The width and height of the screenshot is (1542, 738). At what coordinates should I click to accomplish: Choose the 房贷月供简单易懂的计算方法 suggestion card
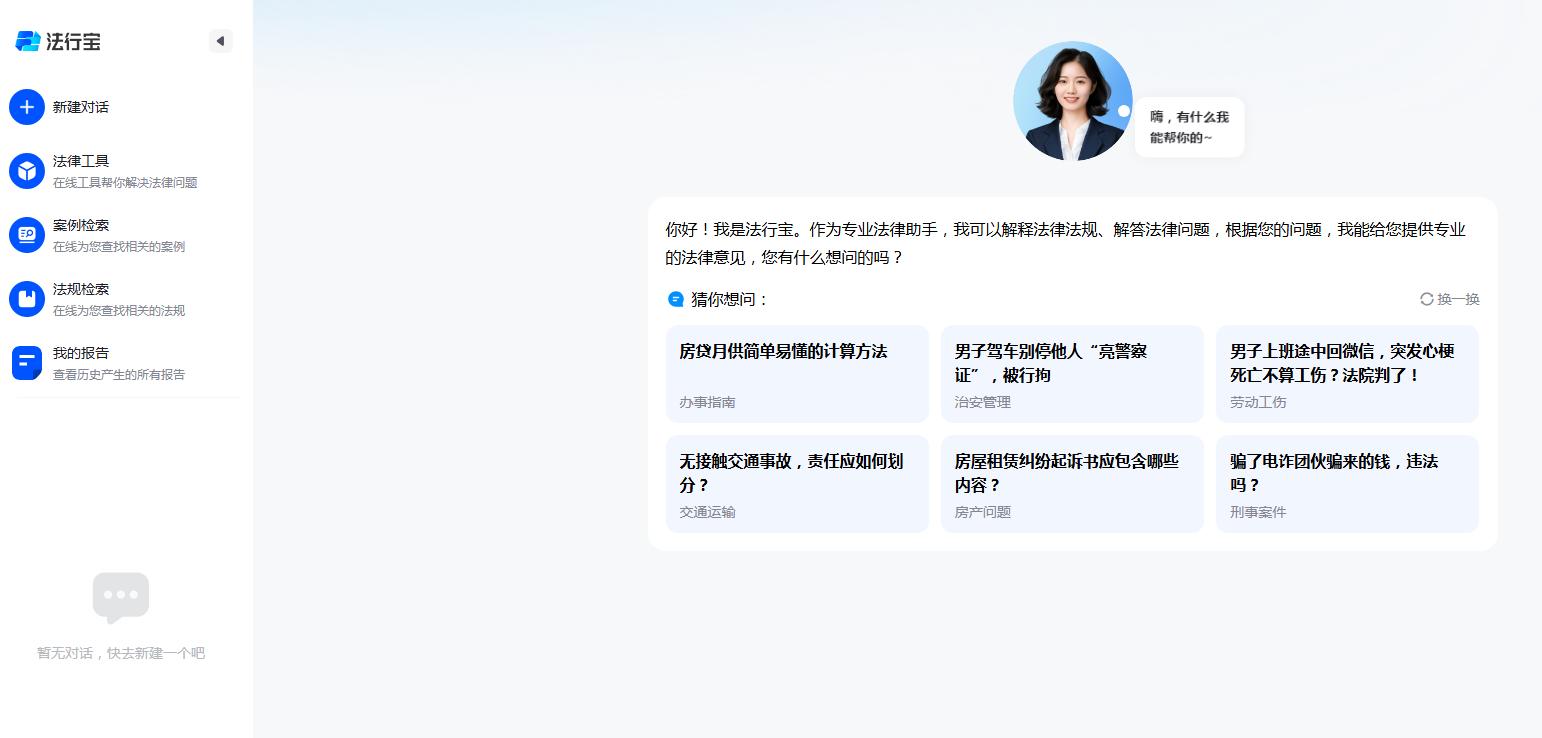tap(797, 374)
